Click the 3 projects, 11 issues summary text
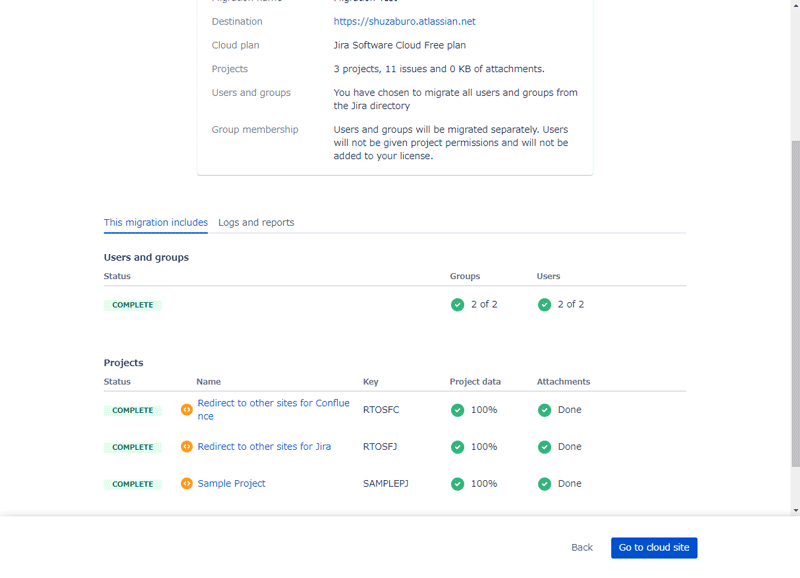The width and height of the screenshot is (800, 578). [x=439, y=69]
